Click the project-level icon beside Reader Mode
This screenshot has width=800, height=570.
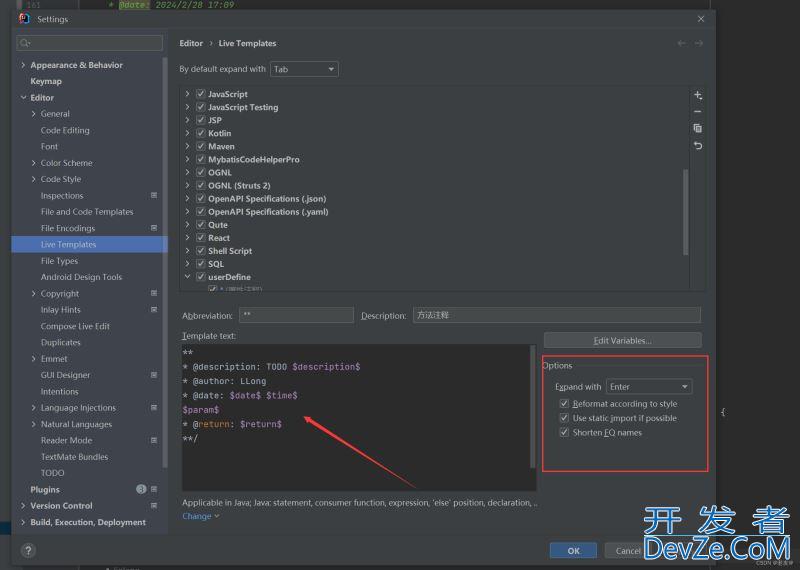click(154, 440)
